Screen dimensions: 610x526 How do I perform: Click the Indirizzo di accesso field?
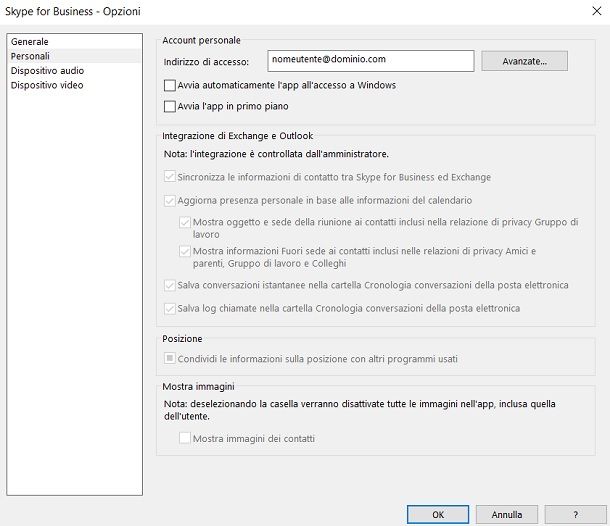pos(371,61)
